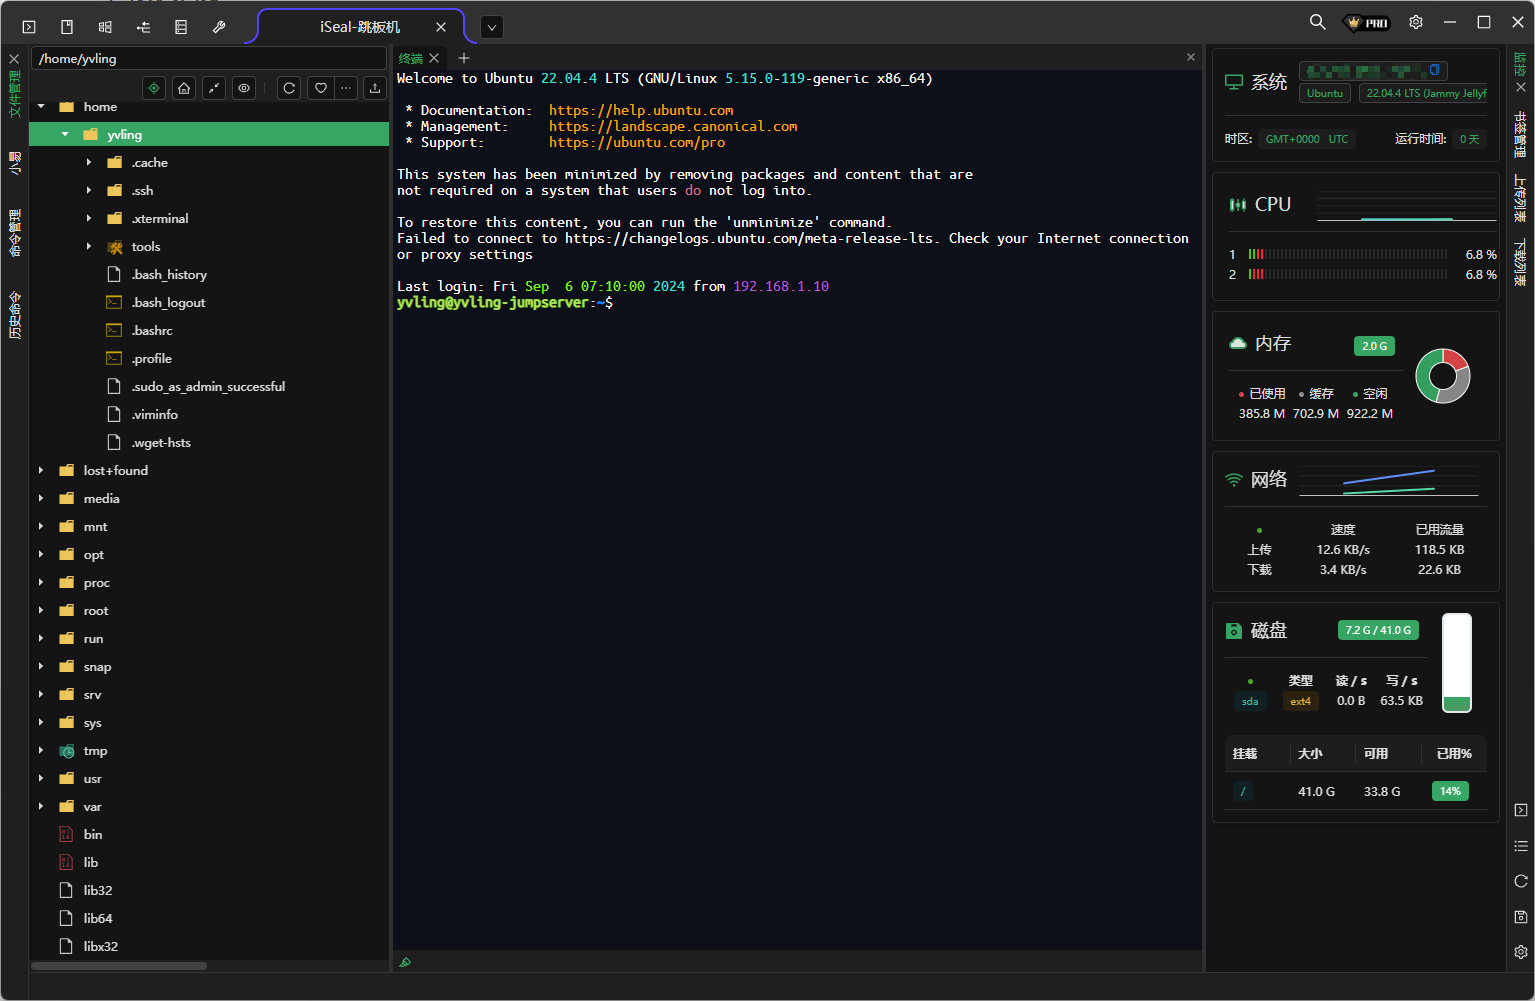
Task: Click the search magnifier in title bar
Action: [1317, 22]
